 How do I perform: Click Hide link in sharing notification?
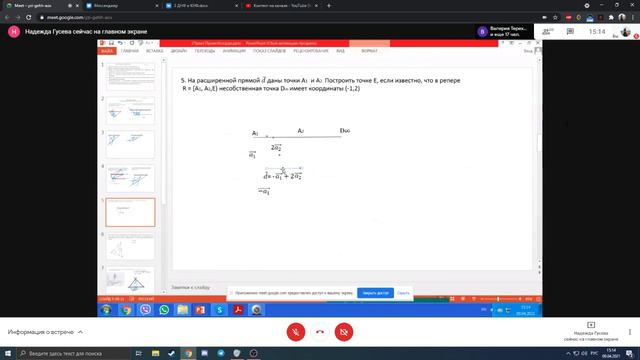[x=403, y=293]
